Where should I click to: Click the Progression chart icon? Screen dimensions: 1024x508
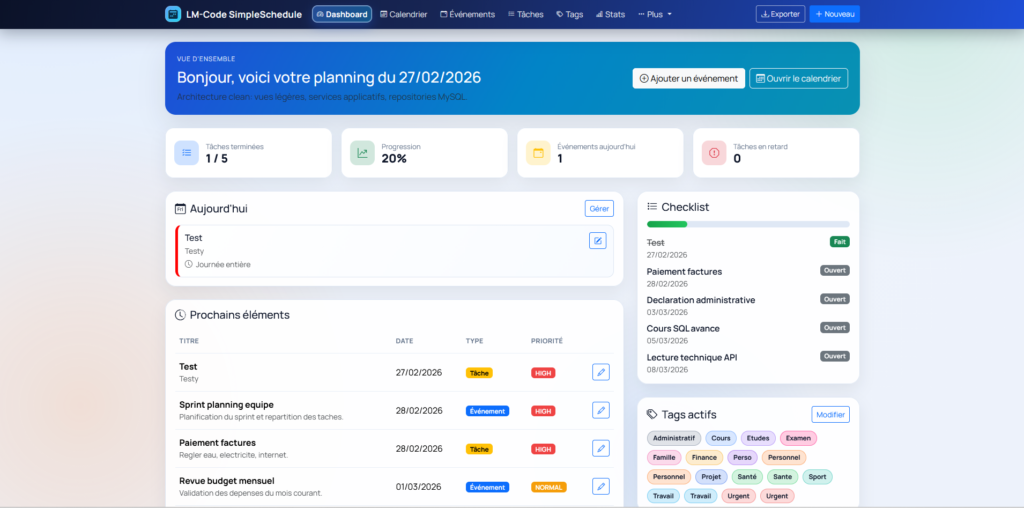(362, 153)
